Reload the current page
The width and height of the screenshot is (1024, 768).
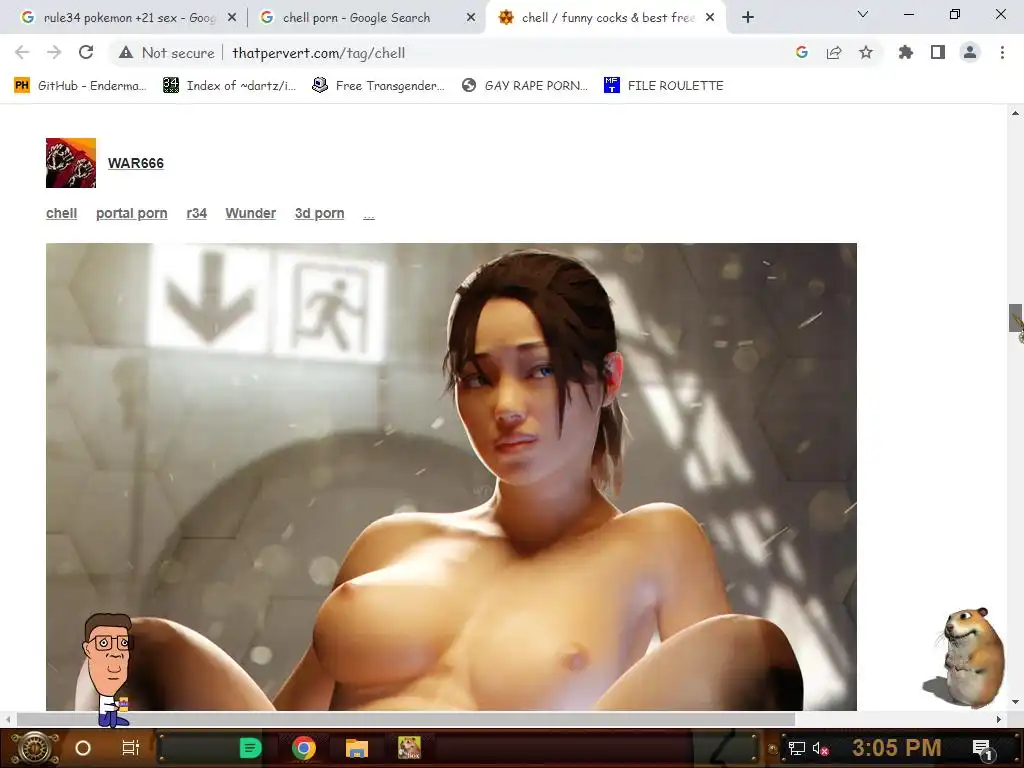(x=86, y=52)
